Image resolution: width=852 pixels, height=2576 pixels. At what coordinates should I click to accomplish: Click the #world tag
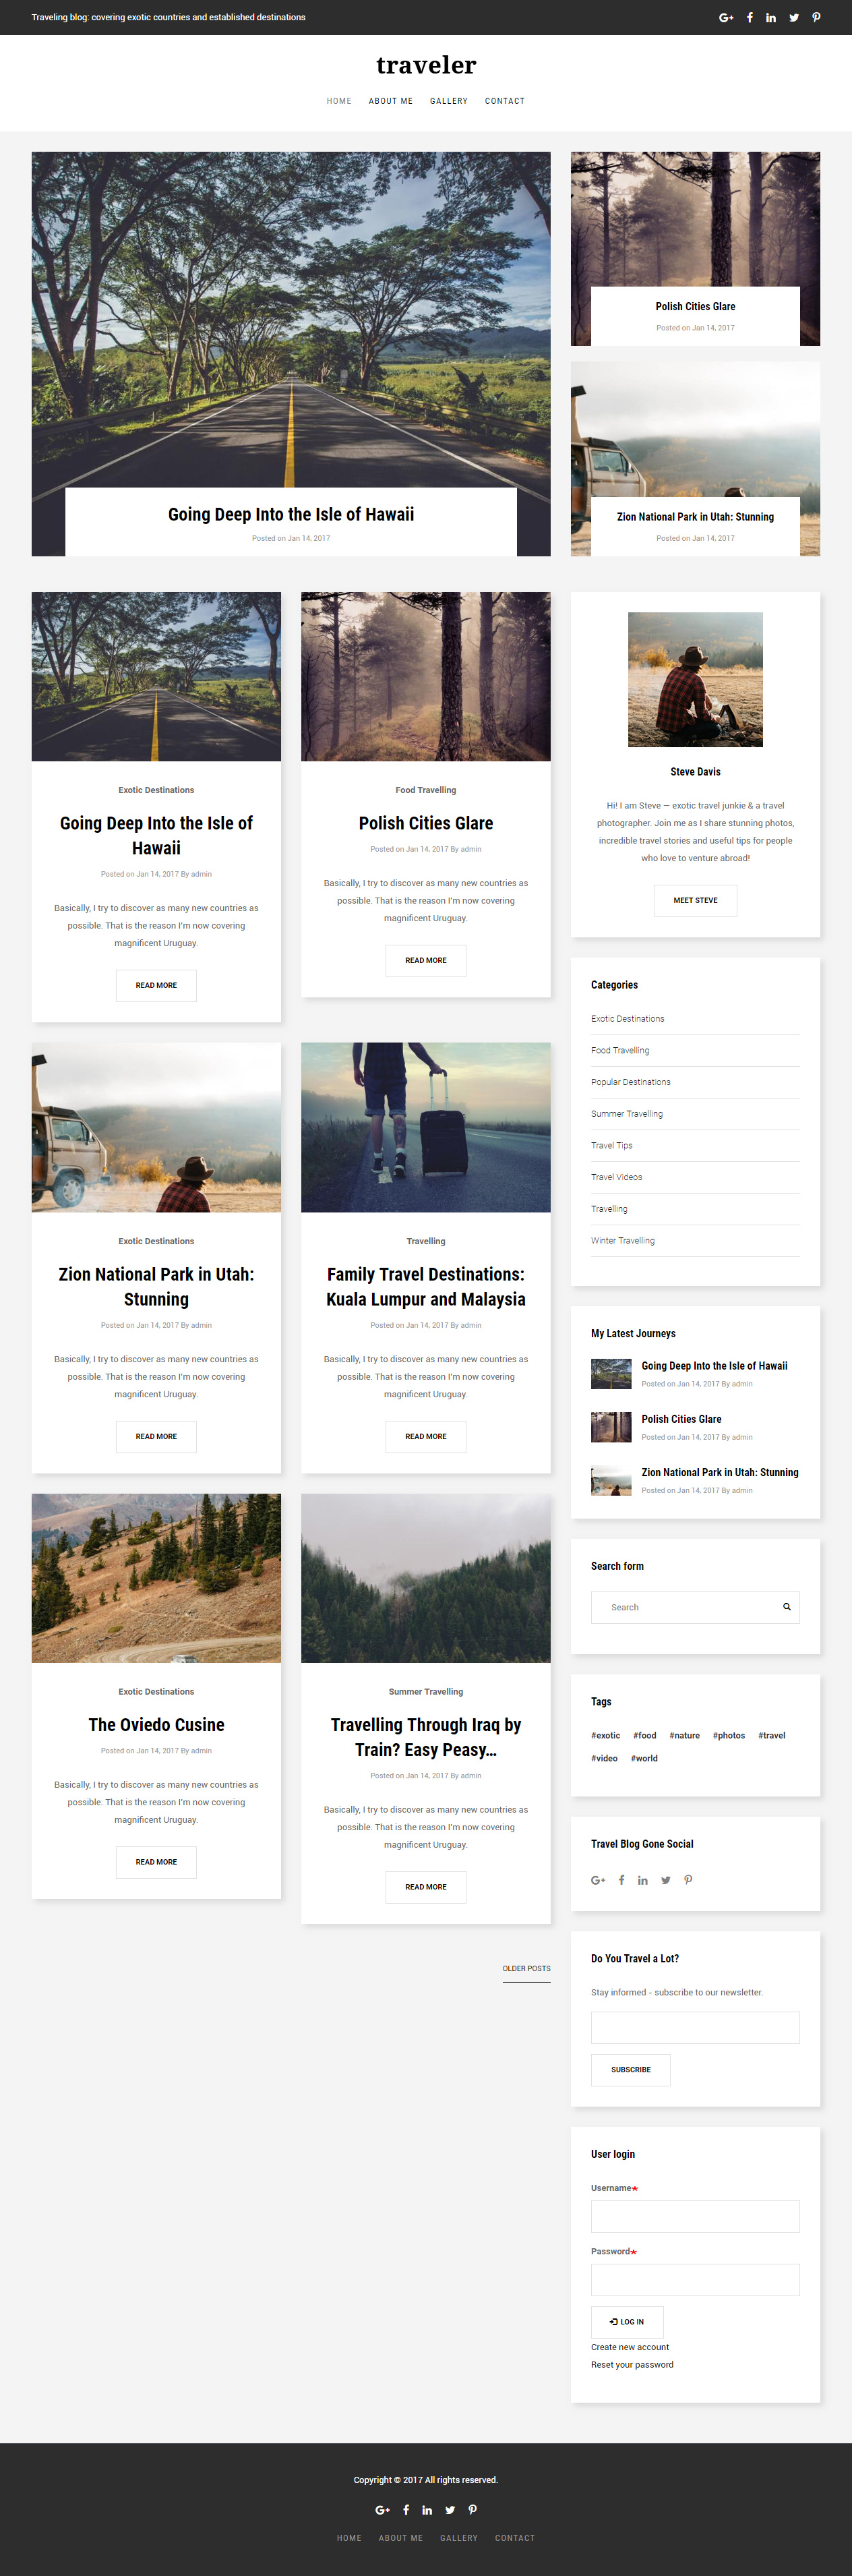[644, 1758]
